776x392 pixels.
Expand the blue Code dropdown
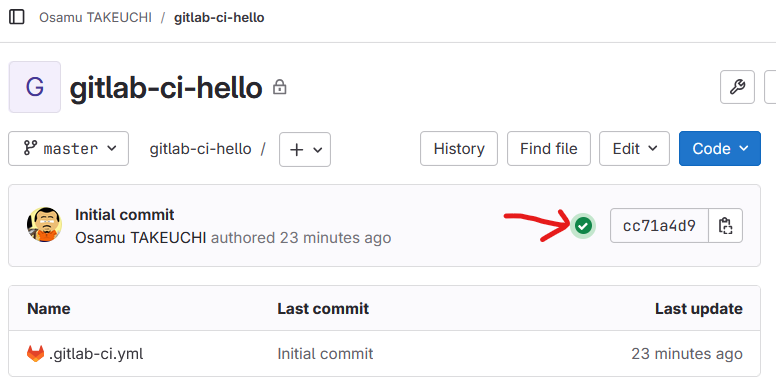point(720,148)
